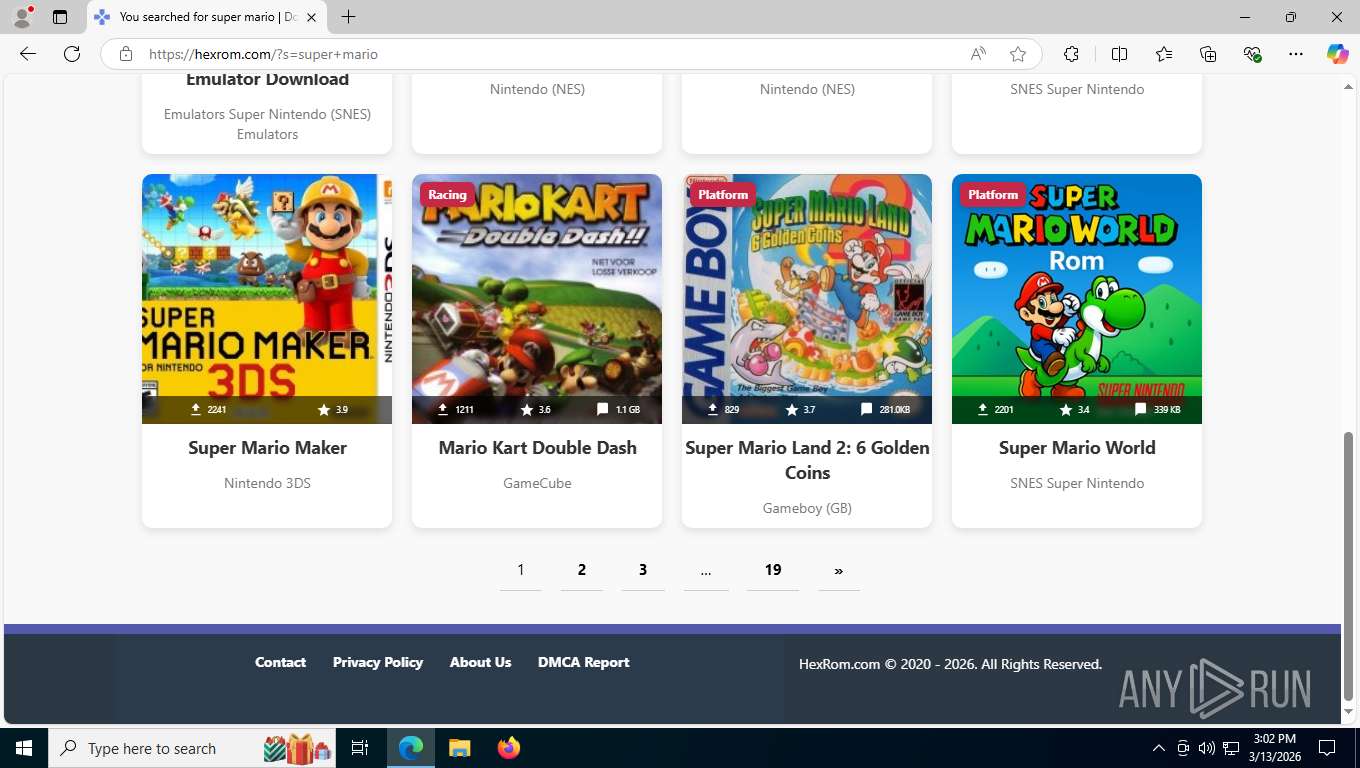This screenshot has width=1360, height=768.
Task: Click the Mario Kart Double Dash title link
Action: coord(537,448)
